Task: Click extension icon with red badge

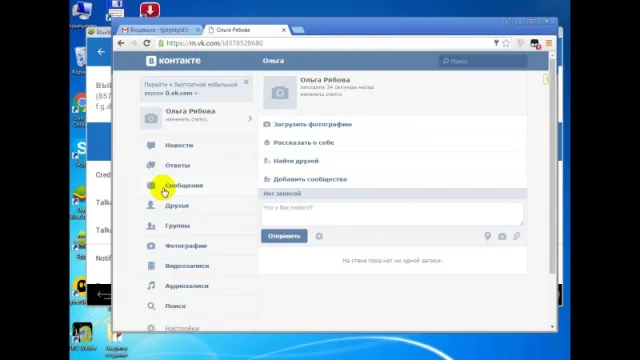Action: tap(535, 44)
